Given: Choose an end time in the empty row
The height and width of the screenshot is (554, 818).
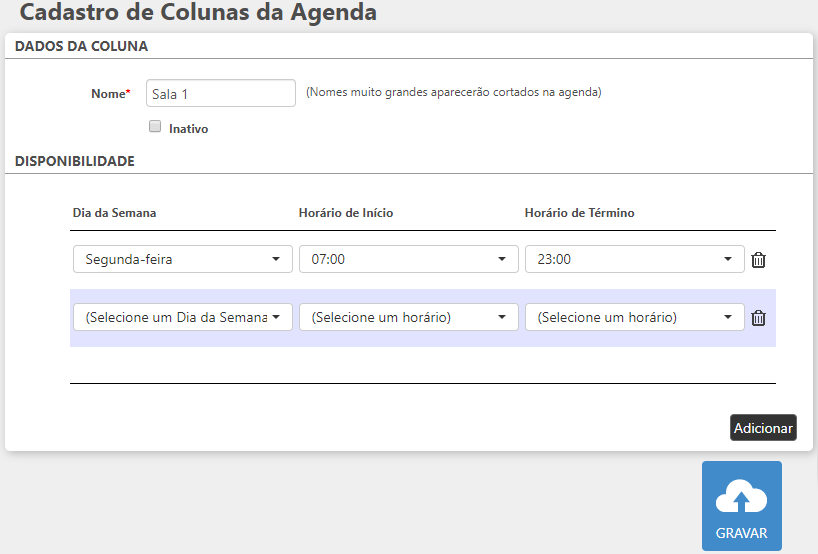Looking at the screenshot, I should [x=634, y=317].
